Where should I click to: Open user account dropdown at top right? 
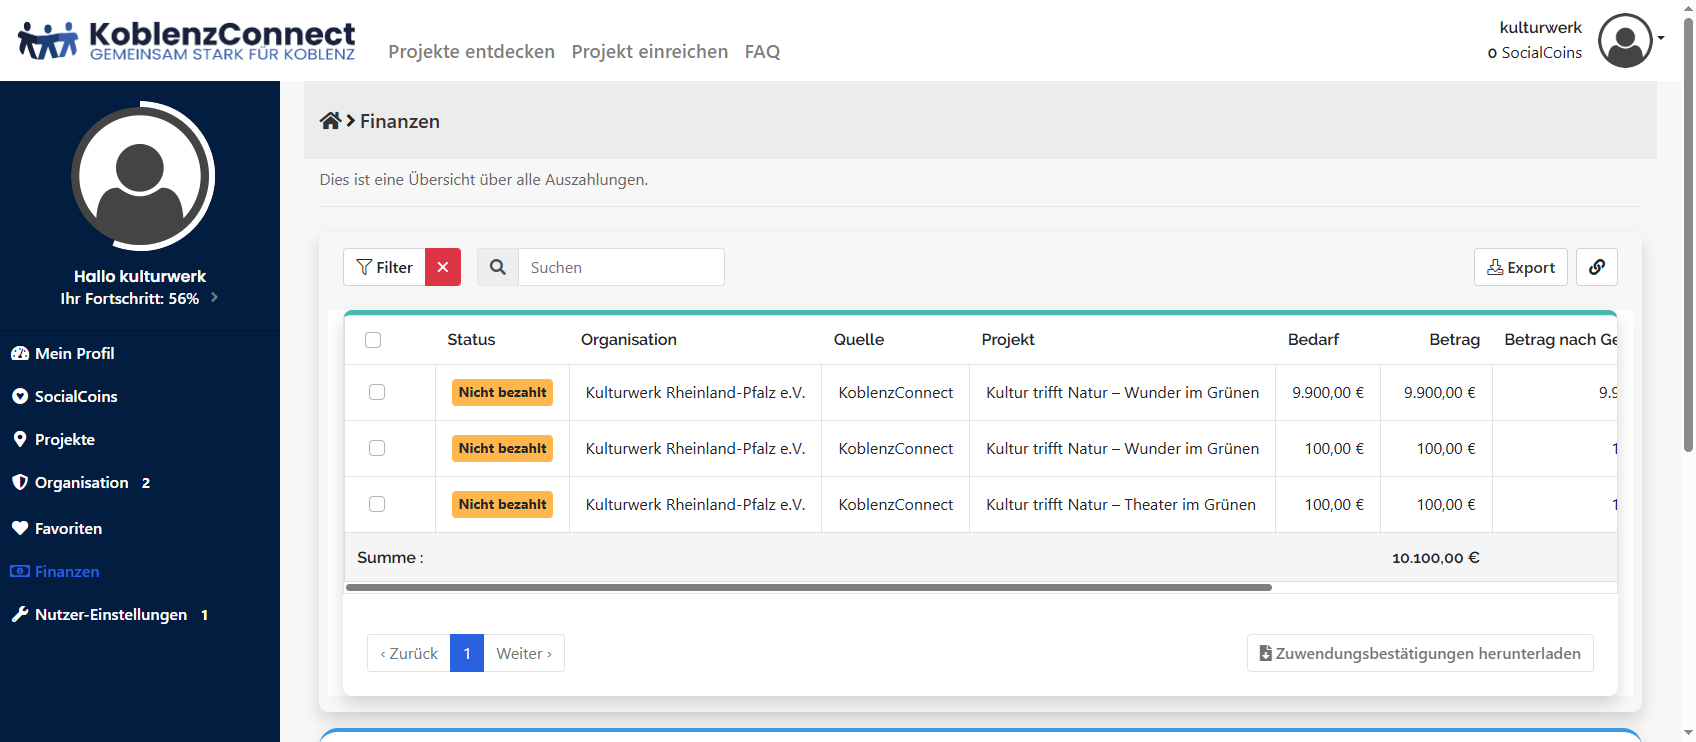click(x=1630, y=40)
